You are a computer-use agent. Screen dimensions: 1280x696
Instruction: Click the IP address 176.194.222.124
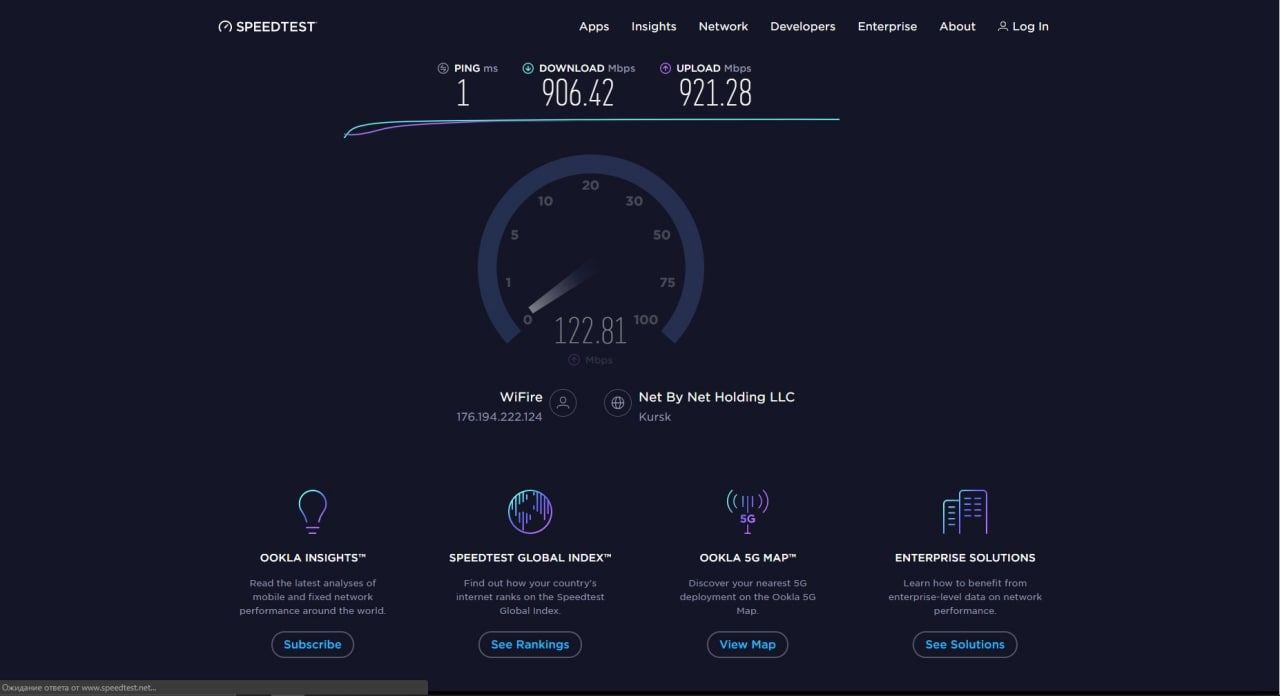click(499, 417)
